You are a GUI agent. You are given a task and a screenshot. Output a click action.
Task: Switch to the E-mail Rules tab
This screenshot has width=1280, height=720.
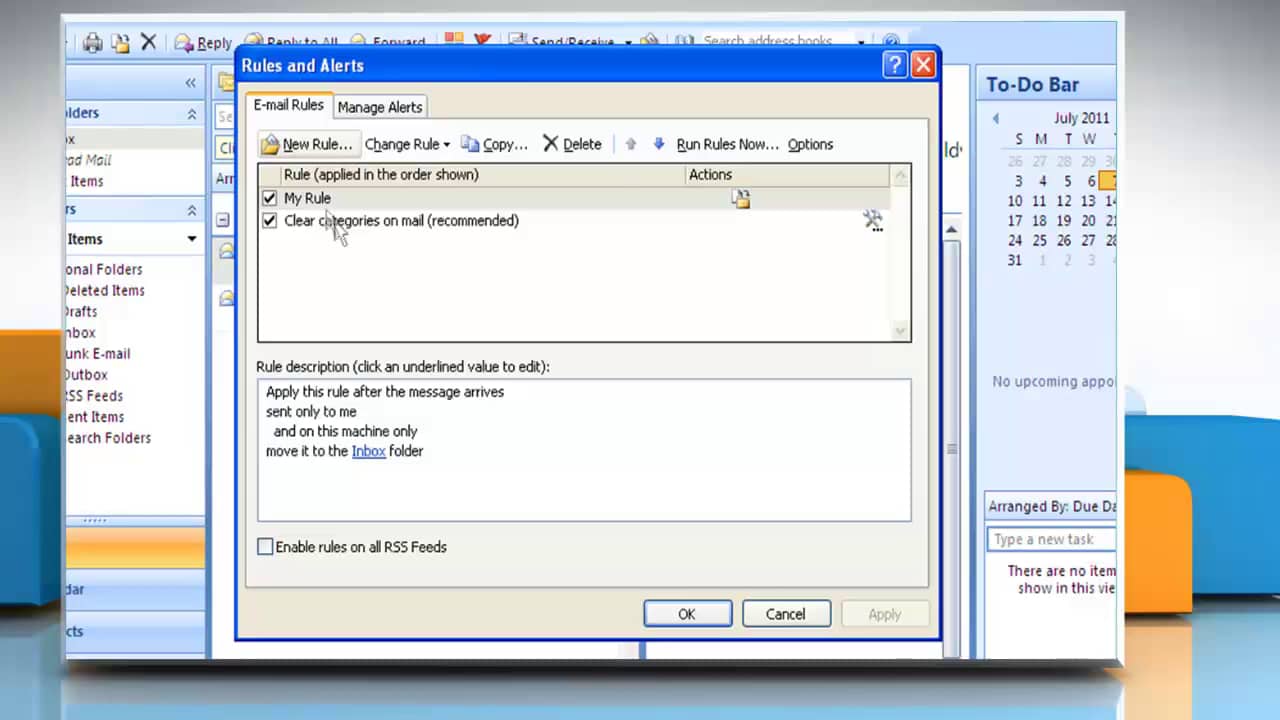click(288, 105)
